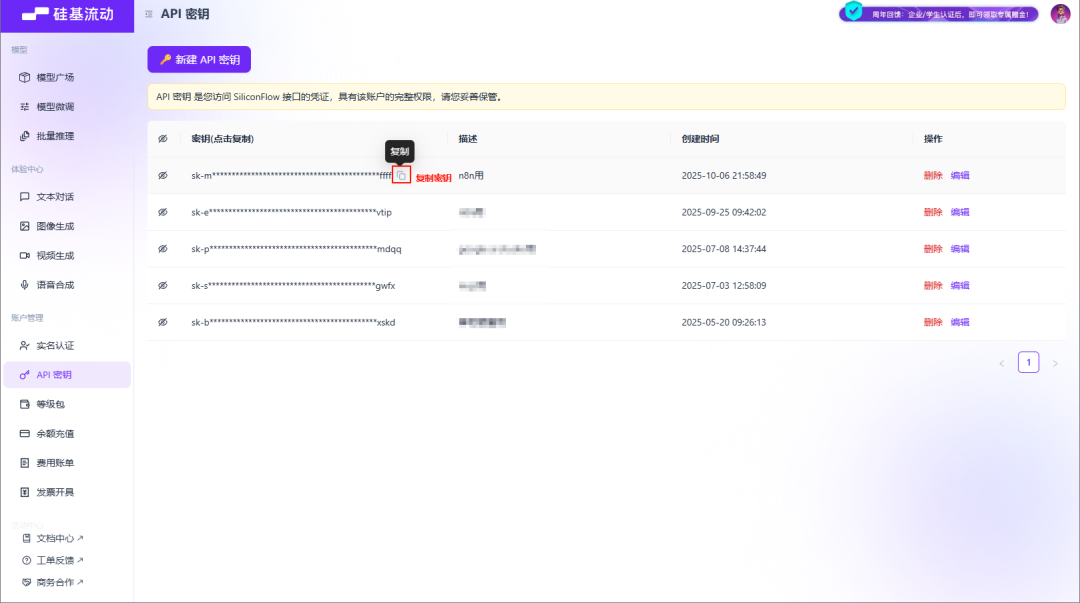The width and height of the screenshot is (1080, 603).
Task: Open the user avatar menu
Action: point(1060,14)
